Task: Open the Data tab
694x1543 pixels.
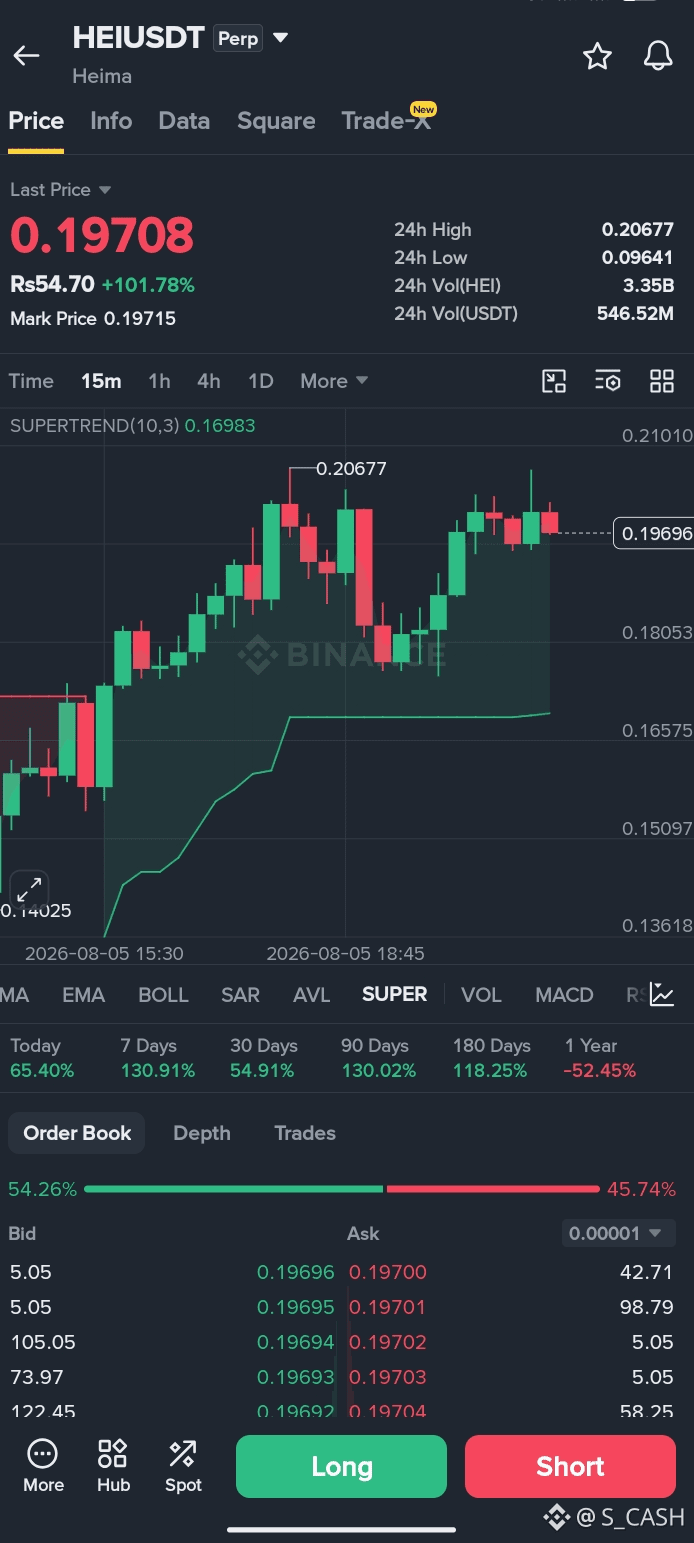Action: pos(184,121)
